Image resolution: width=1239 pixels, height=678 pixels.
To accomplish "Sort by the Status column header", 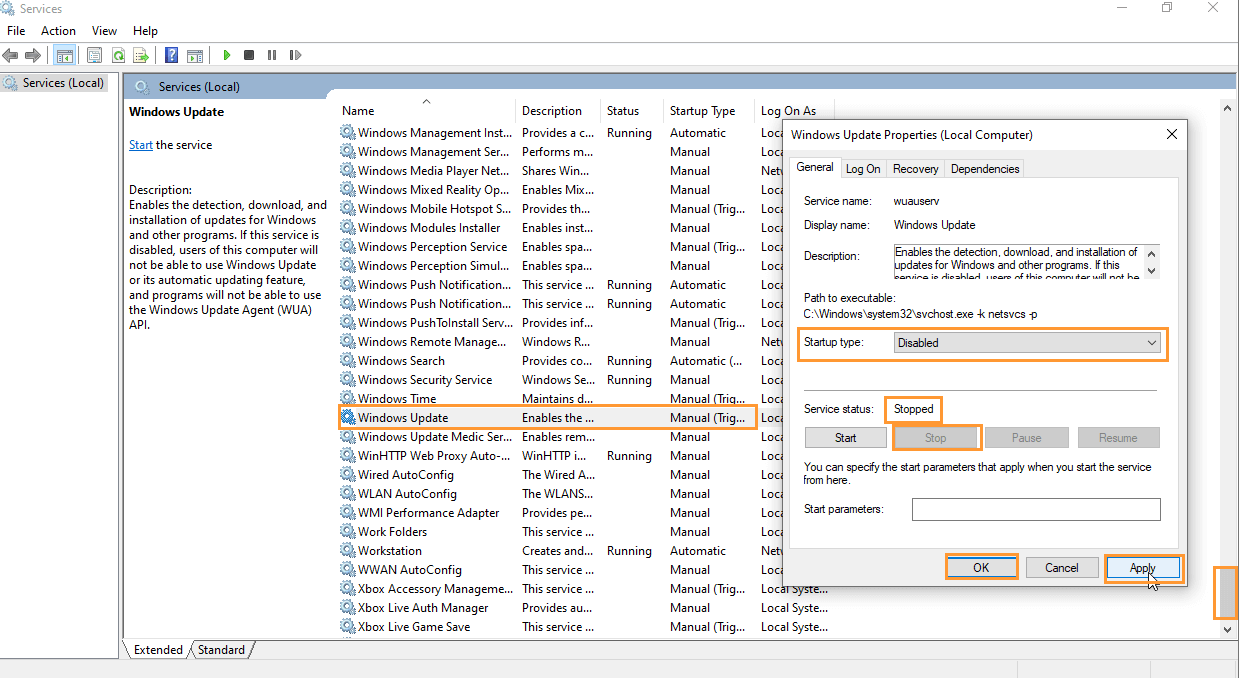I will tap(632, 111).
